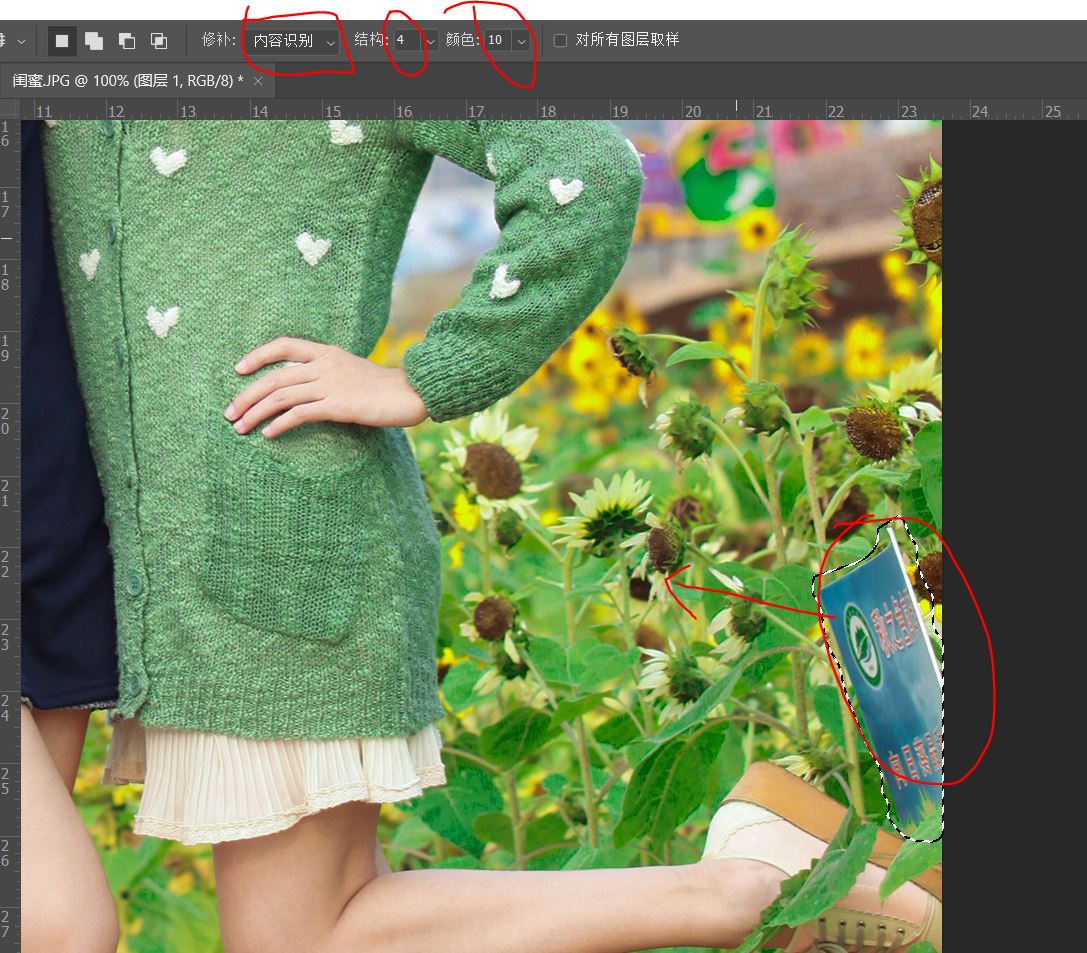Viewport: 1087px width, 953px height.
Task: Expand the 颜色 value dropdown arrow
Action: 521,41
